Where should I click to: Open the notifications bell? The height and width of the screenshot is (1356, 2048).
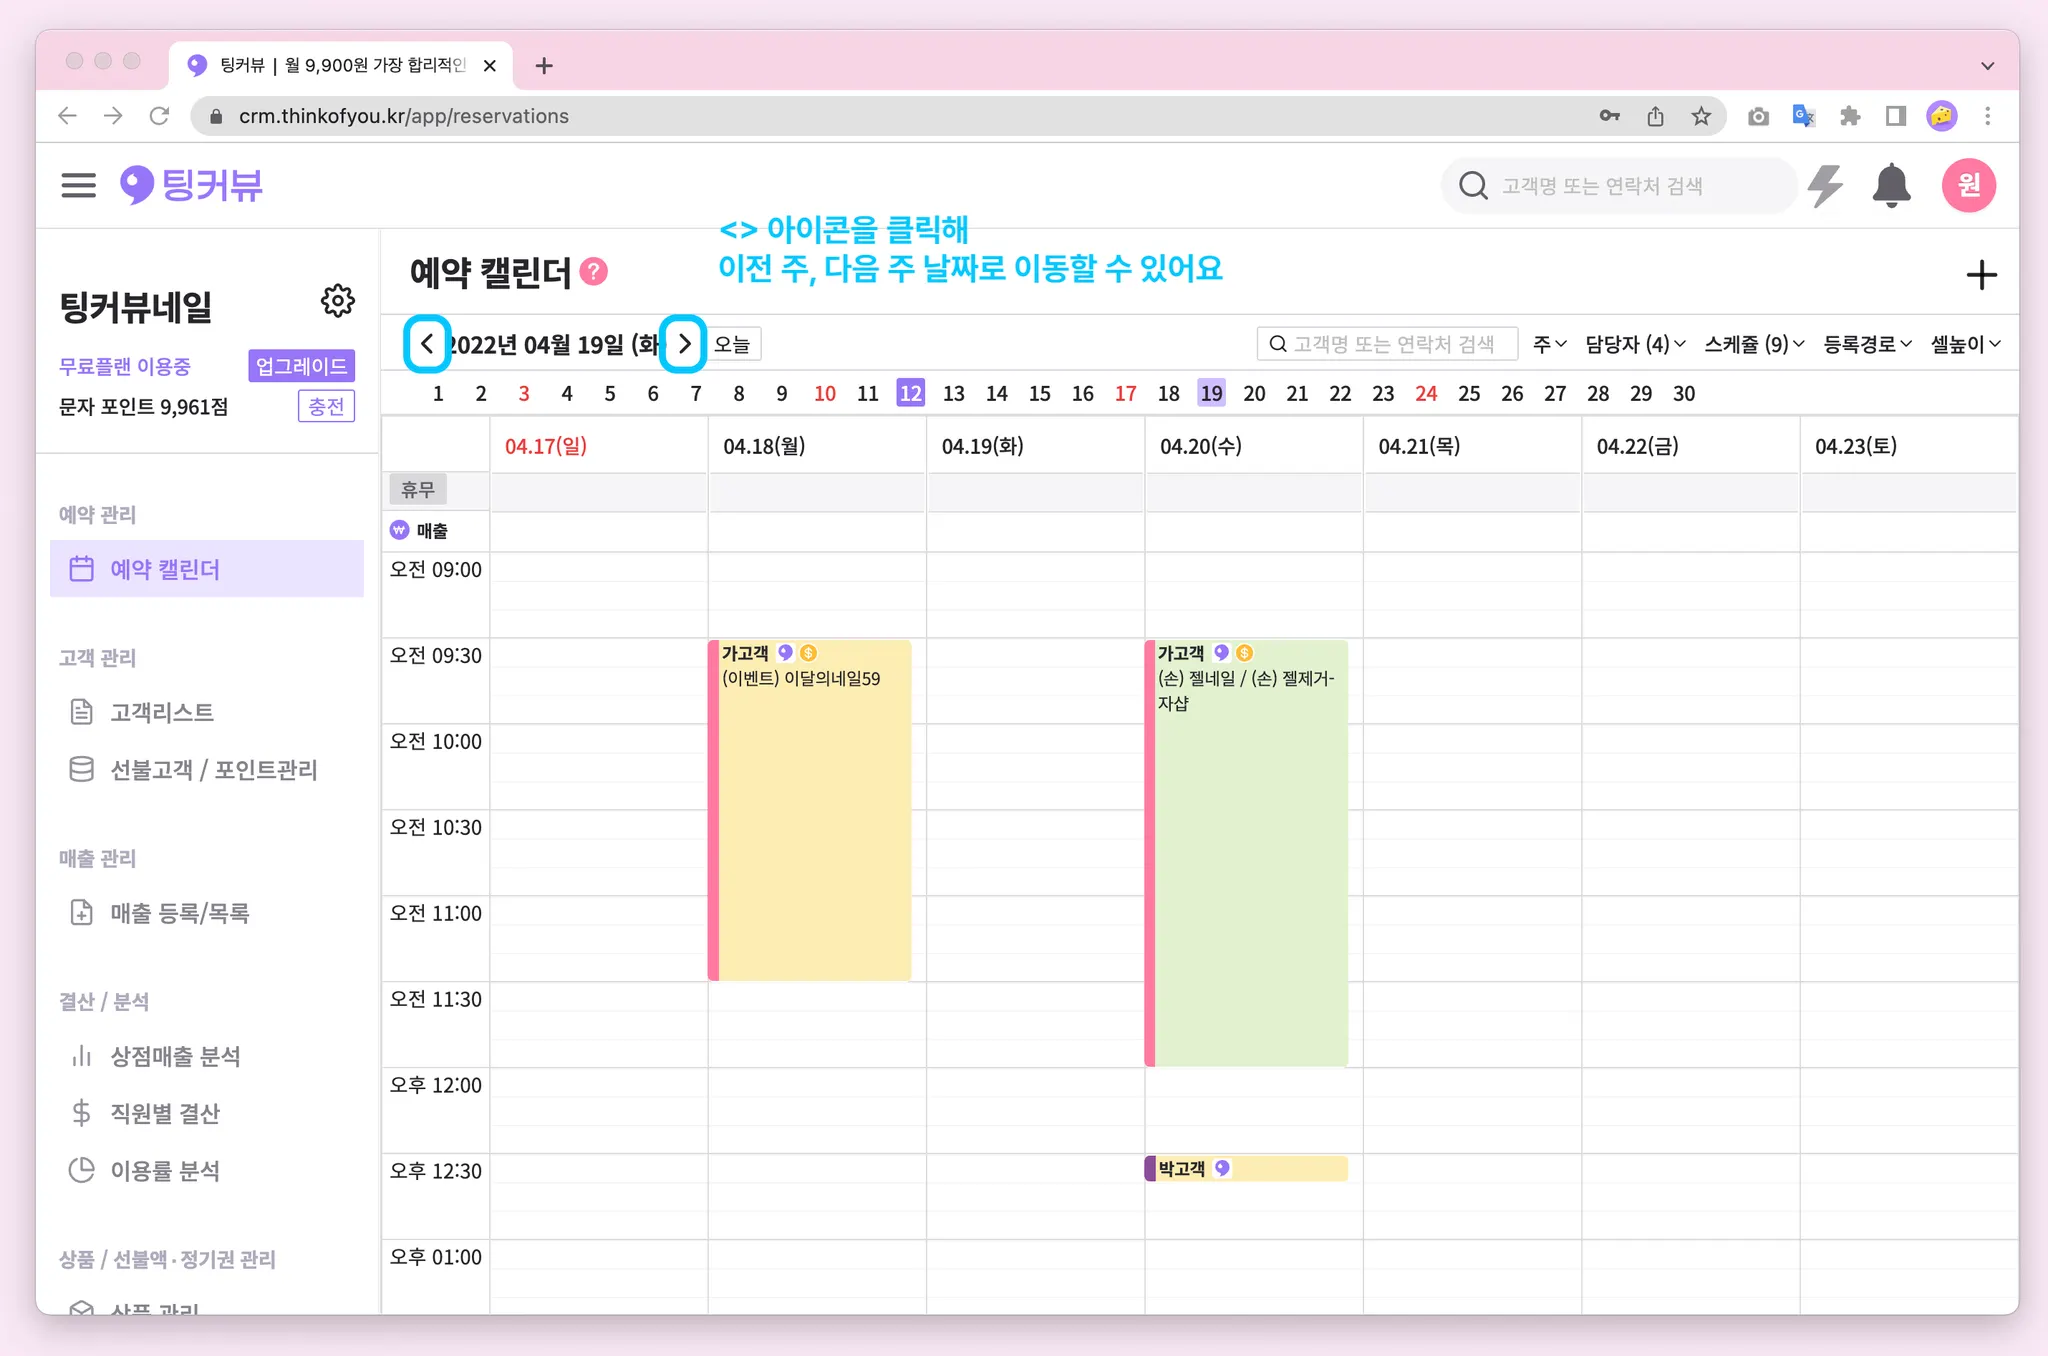click(1891, 186)
